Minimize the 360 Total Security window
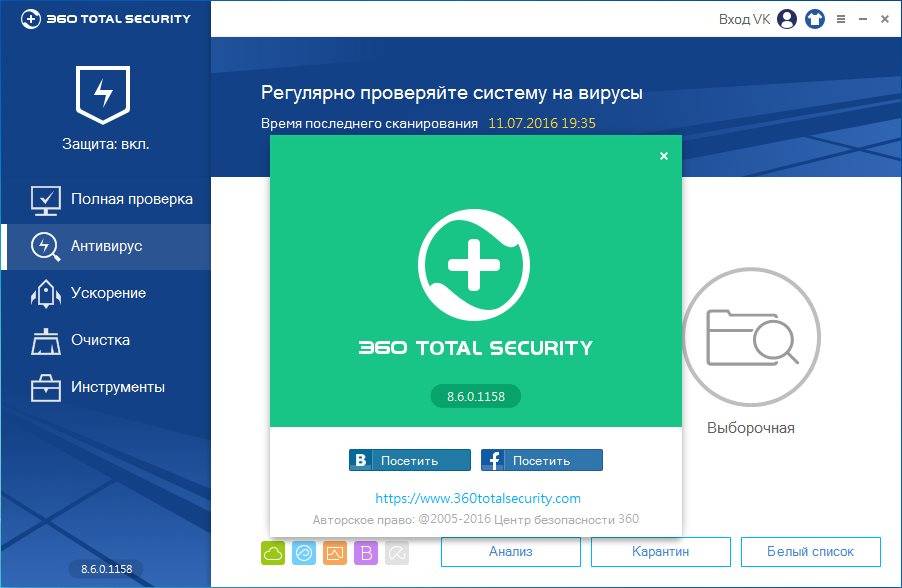Viewport: 902px width, 588px height. [x=863, y=19]
